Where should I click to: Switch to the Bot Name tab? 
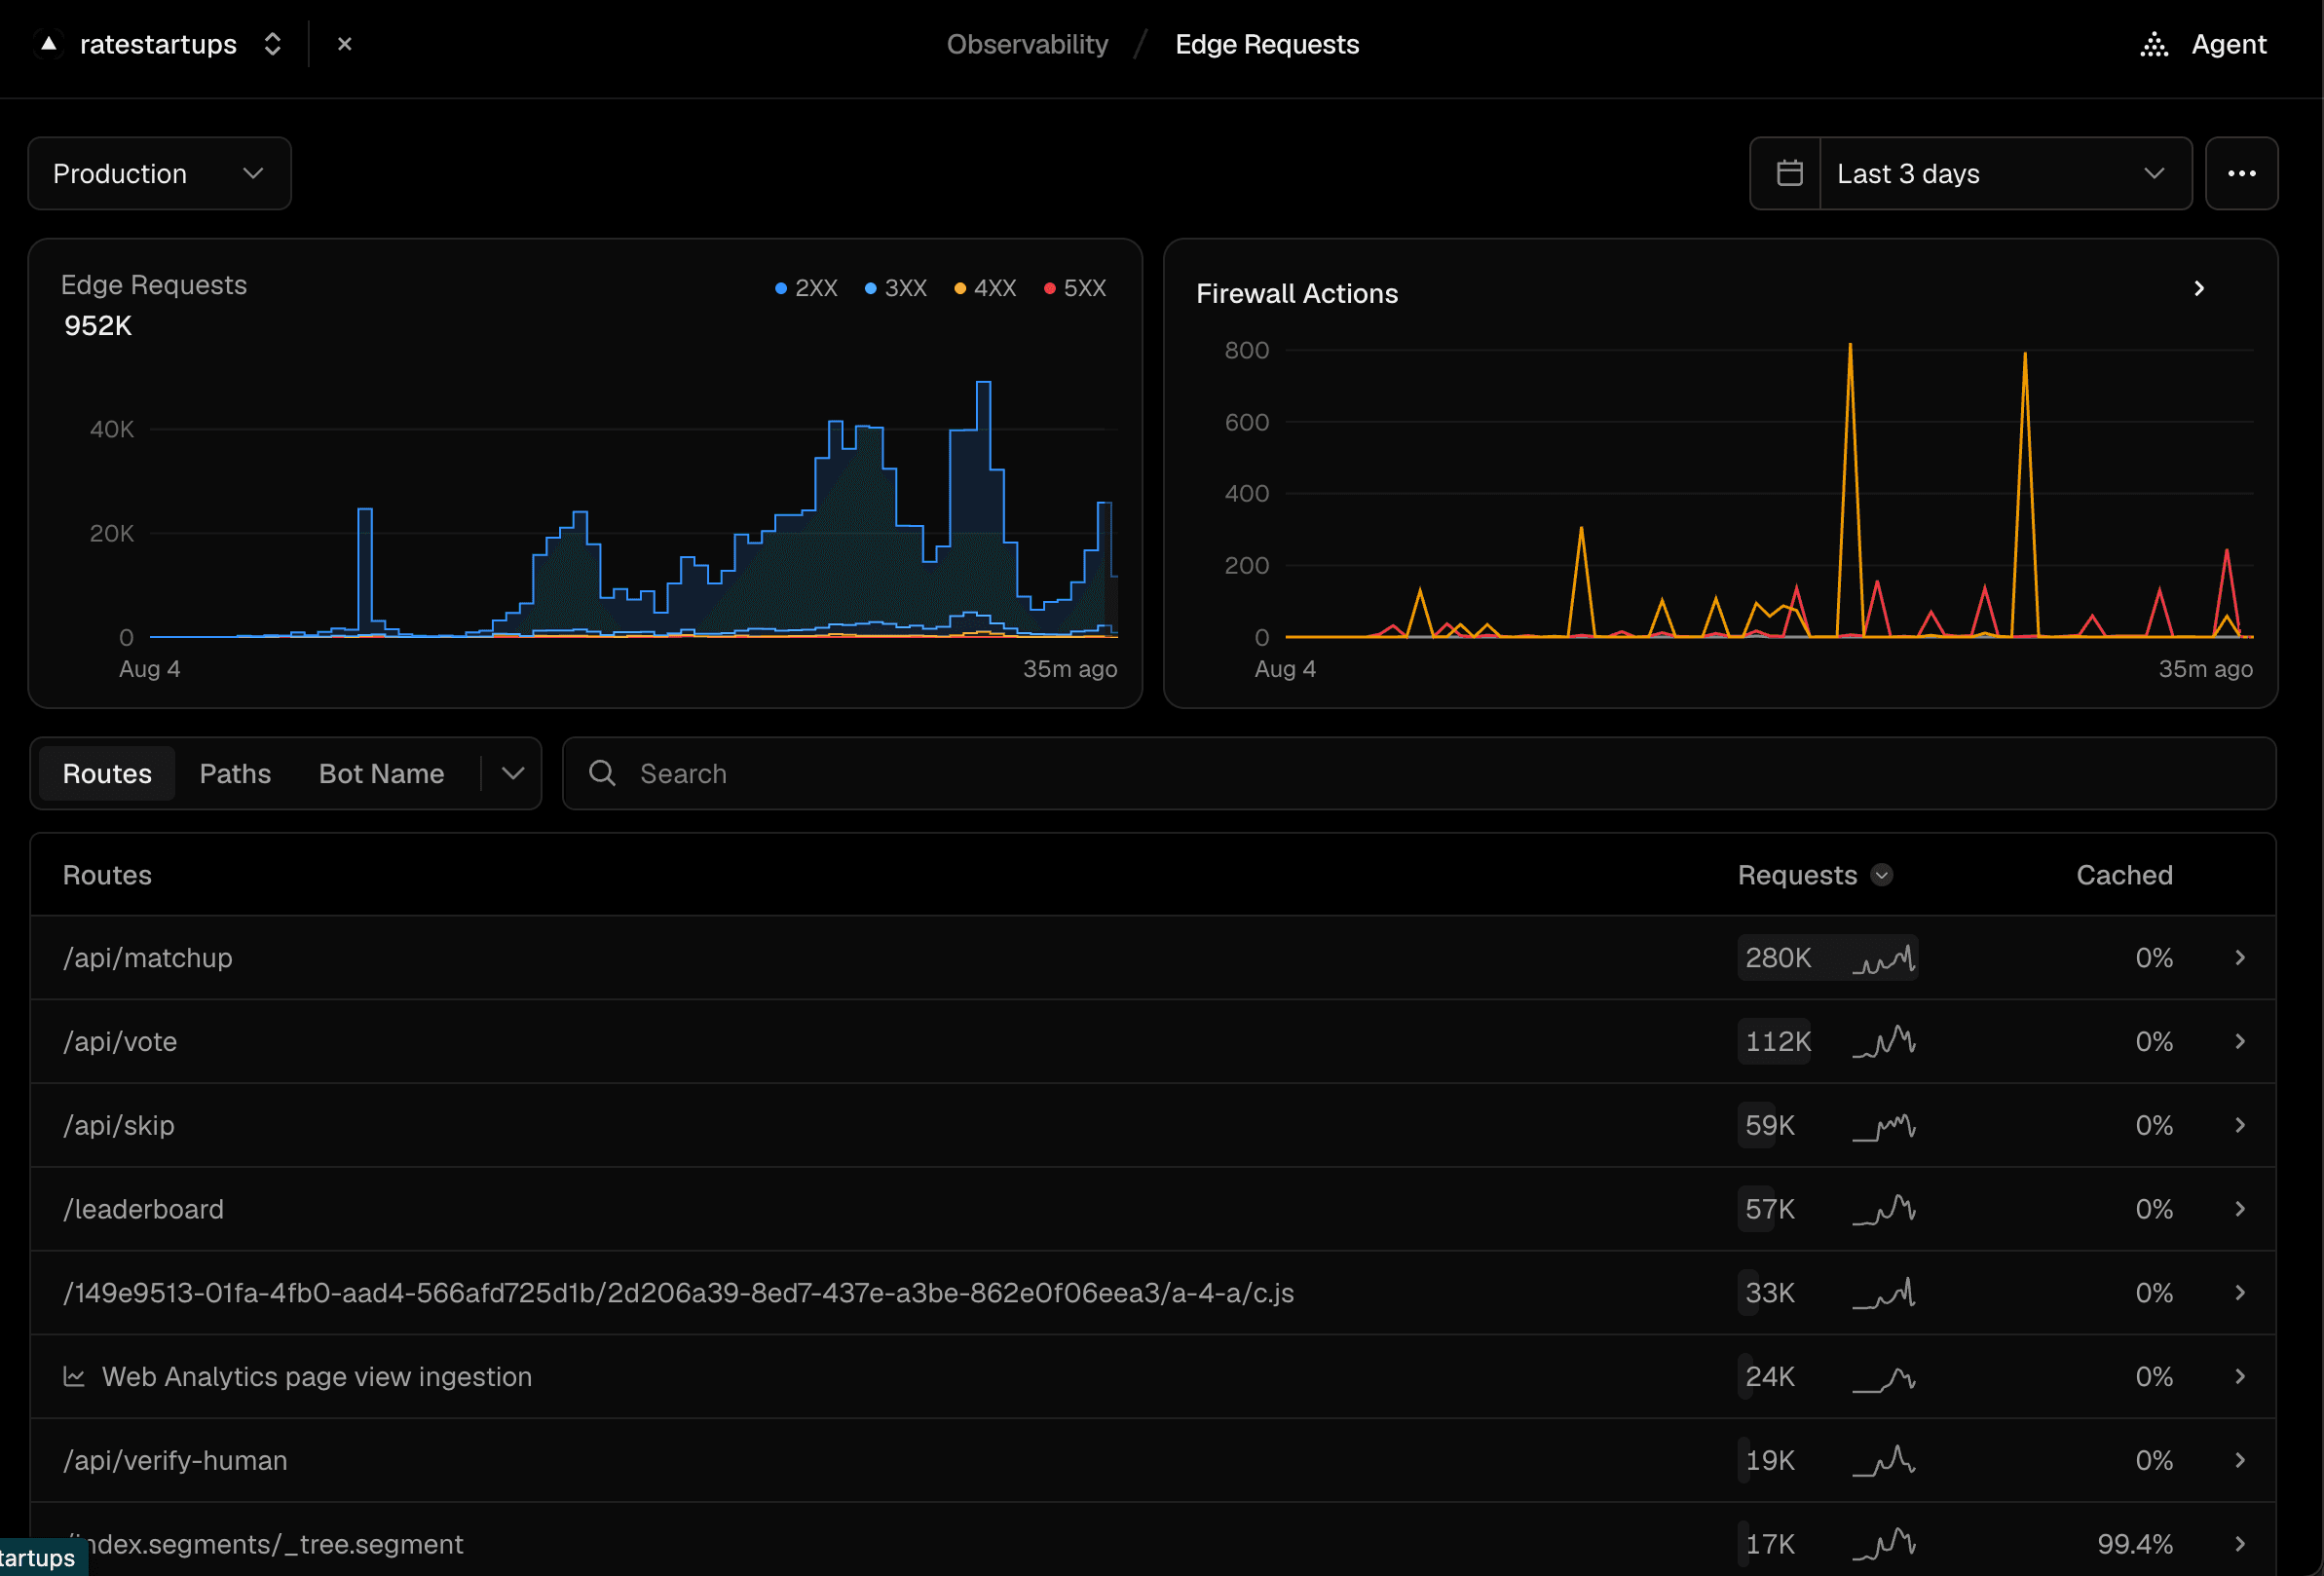tap(381, 773)
